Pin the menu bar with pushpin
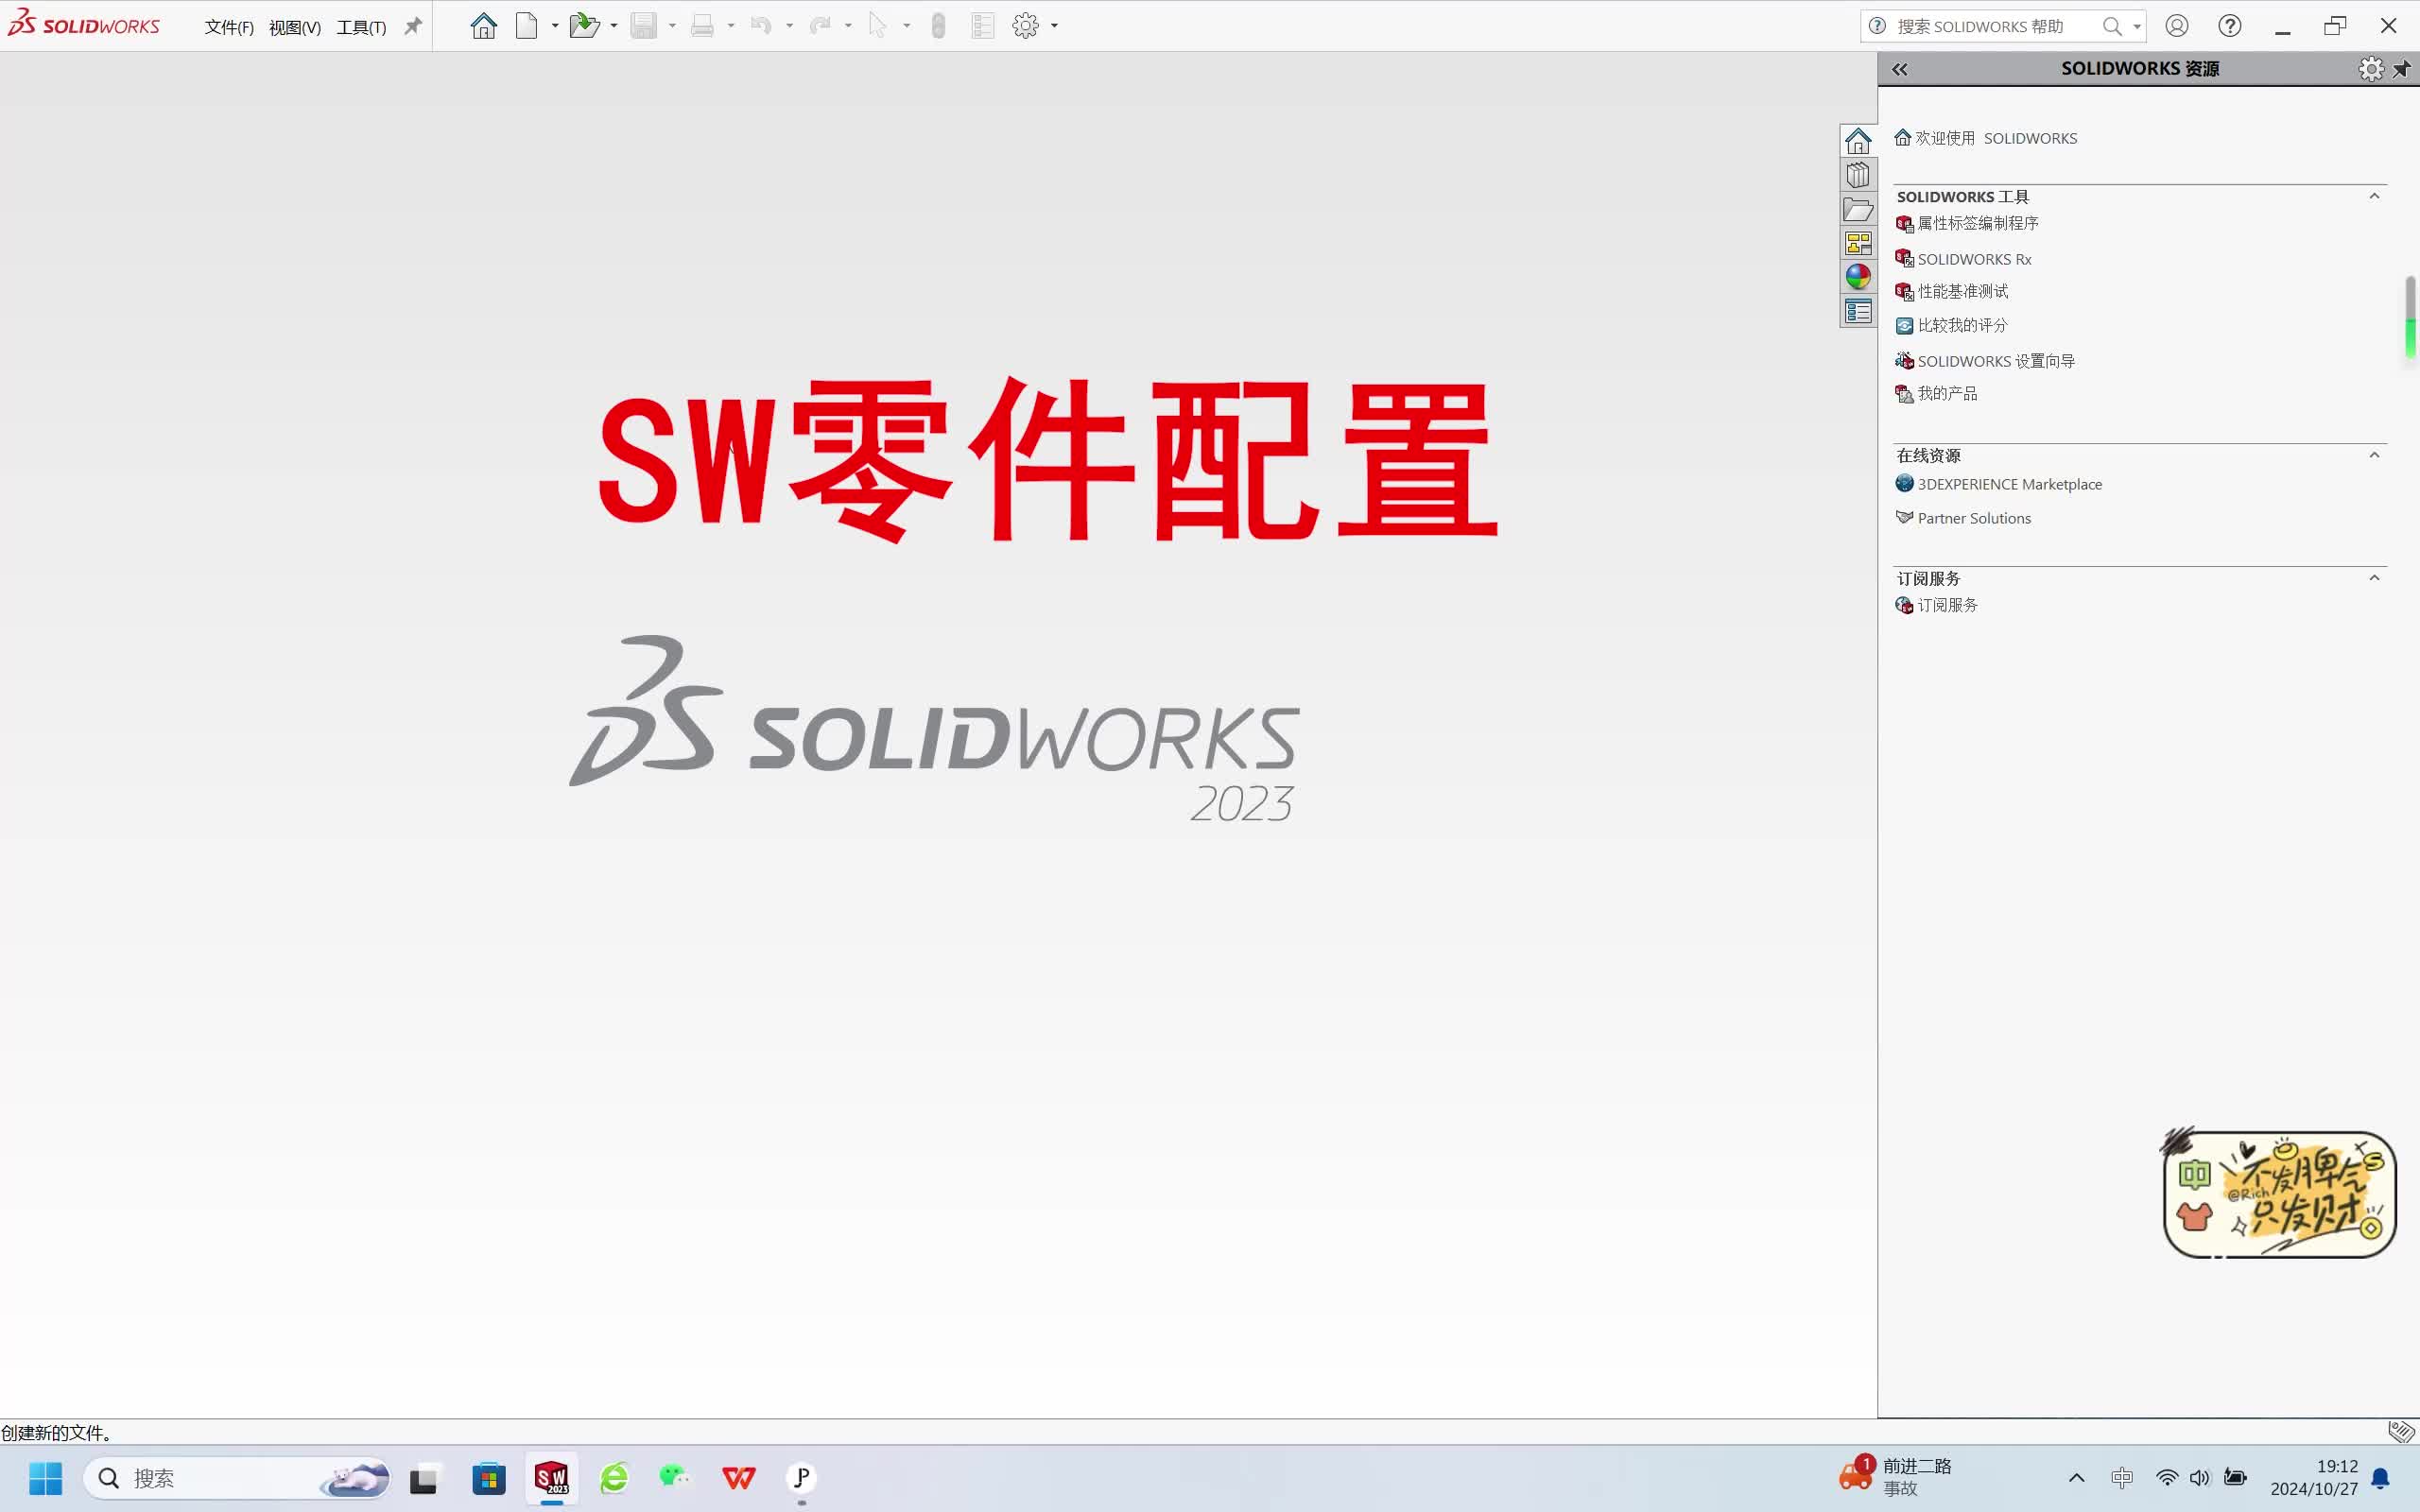 (413, 26)
